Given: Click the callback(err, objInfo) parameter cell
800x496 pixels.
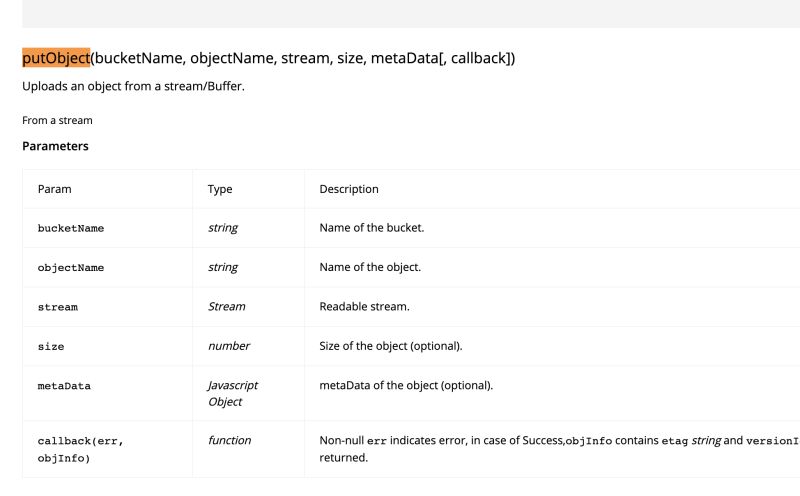Looking at the screenshot, I should [x=80, y=449].
